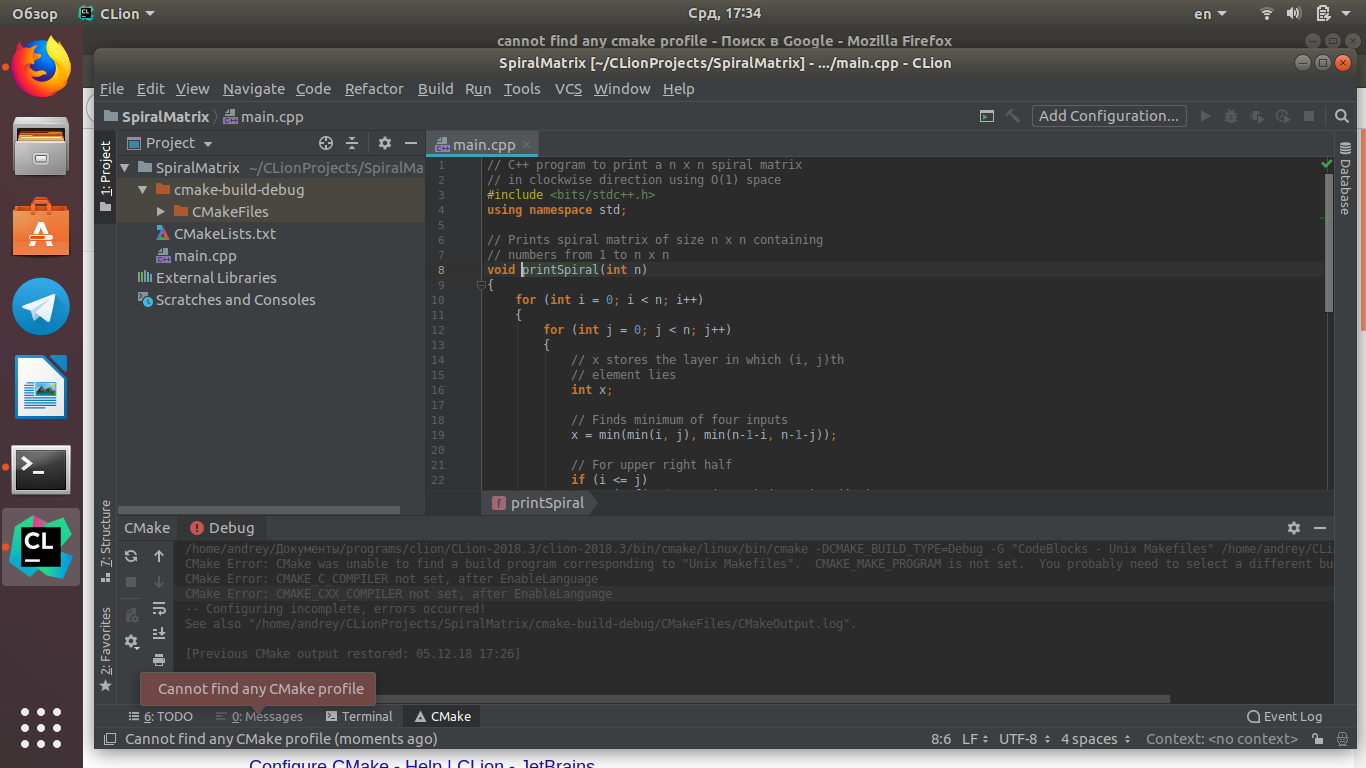Open the Refactor menu
1366x768 pixels.
click(374, 89)
